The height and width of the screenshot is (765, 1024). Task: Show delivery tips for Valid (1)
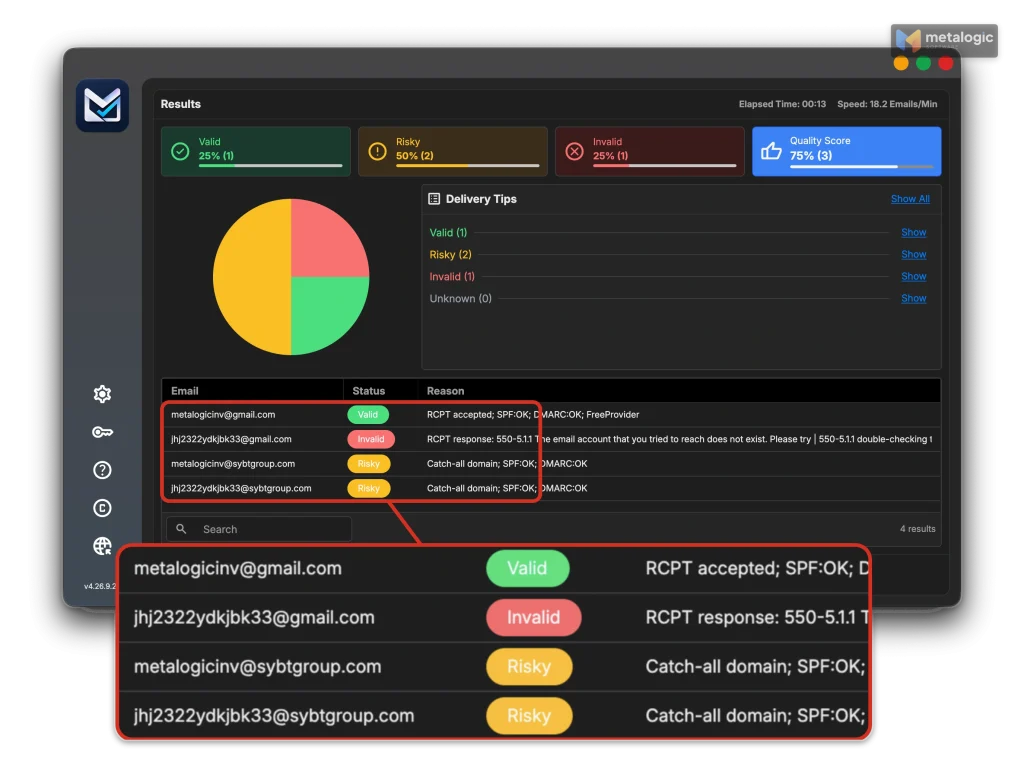pyautogui.click(x=914, y=233)
